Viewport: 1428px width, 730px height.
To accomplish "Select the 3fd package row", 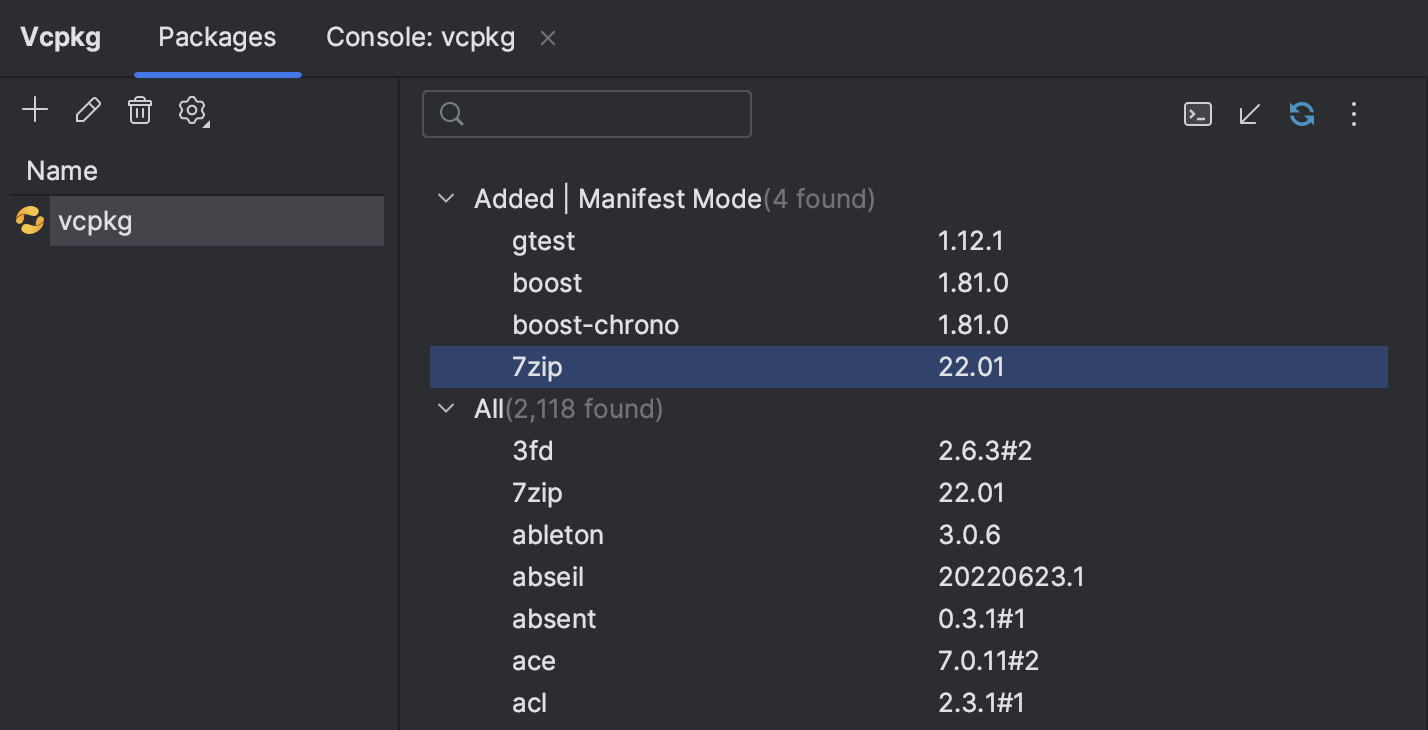I will coord(909,451).
